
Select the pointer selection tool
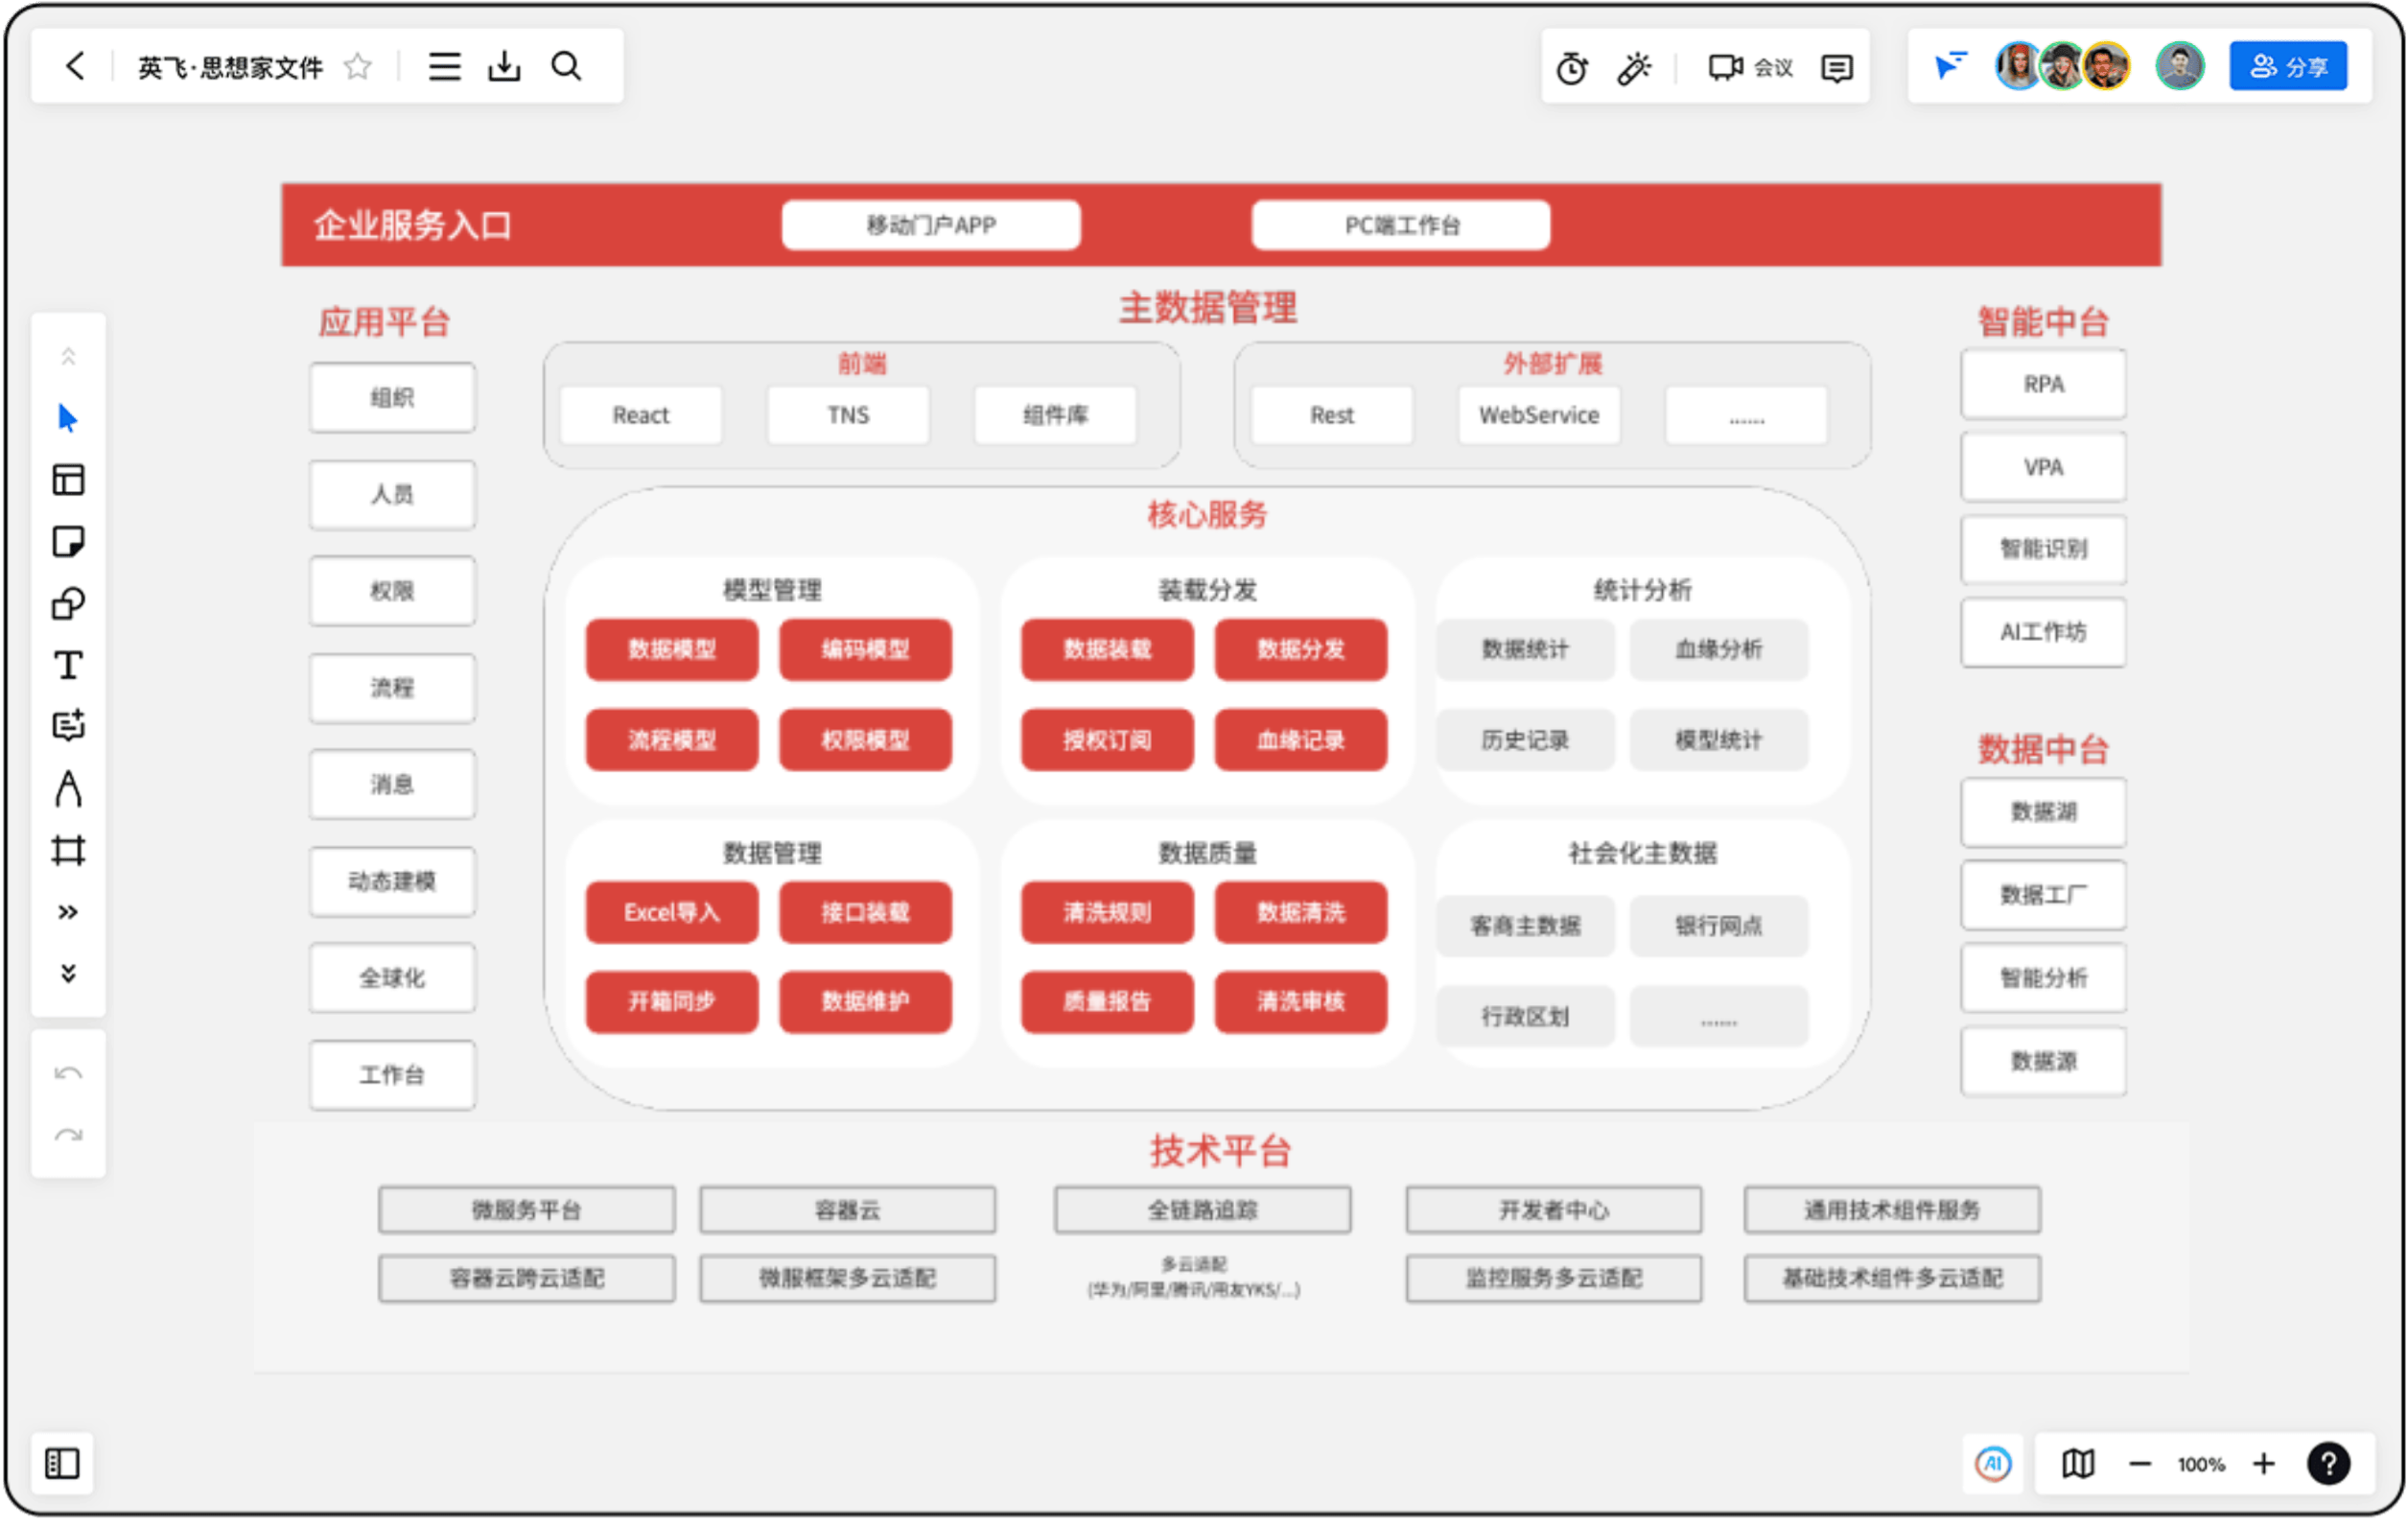[x=68, y=418]
